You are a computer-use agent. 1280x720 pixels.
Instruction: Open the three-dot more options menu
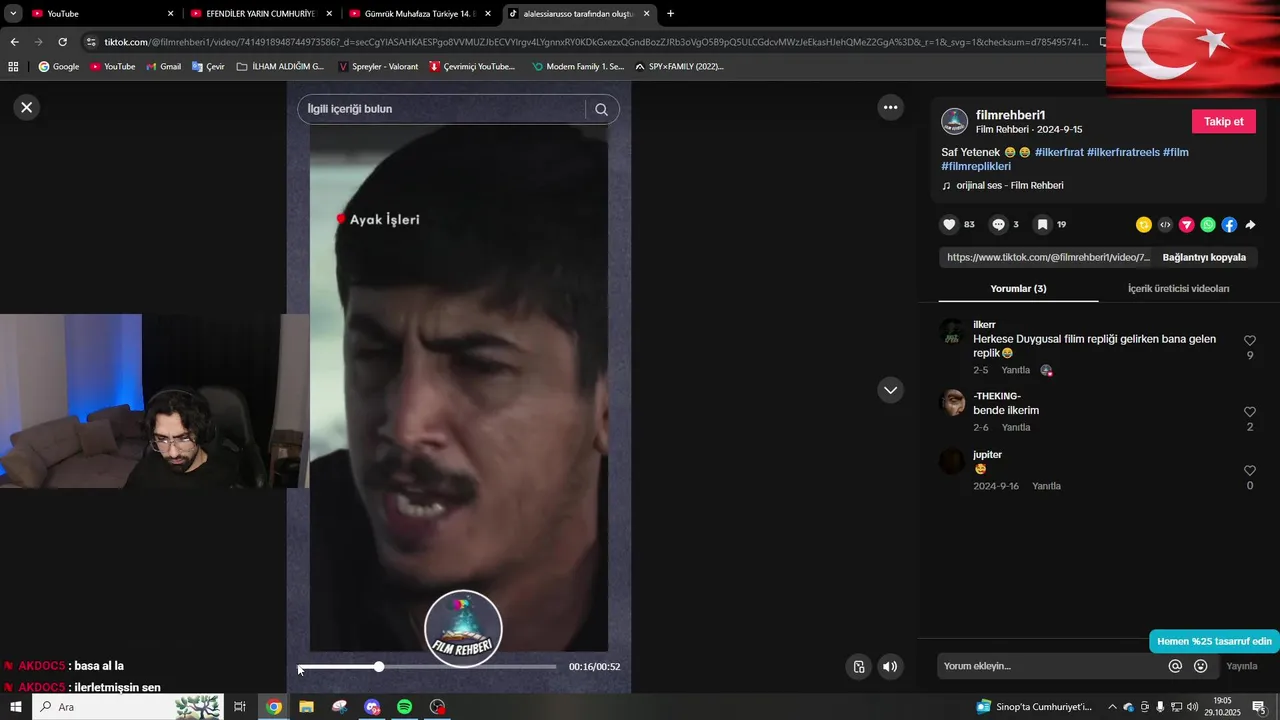click(890, 107)
